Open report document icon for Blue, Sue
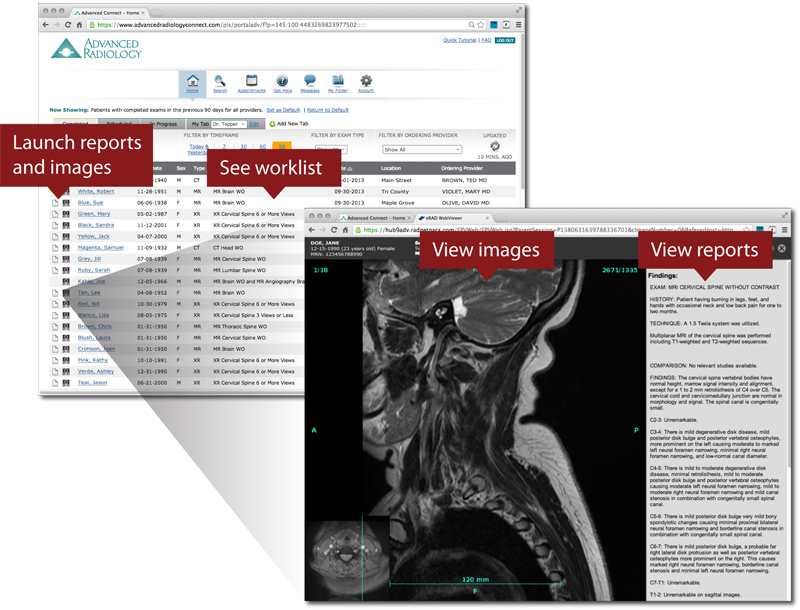 pyautogui.click(x=55, y=203)
